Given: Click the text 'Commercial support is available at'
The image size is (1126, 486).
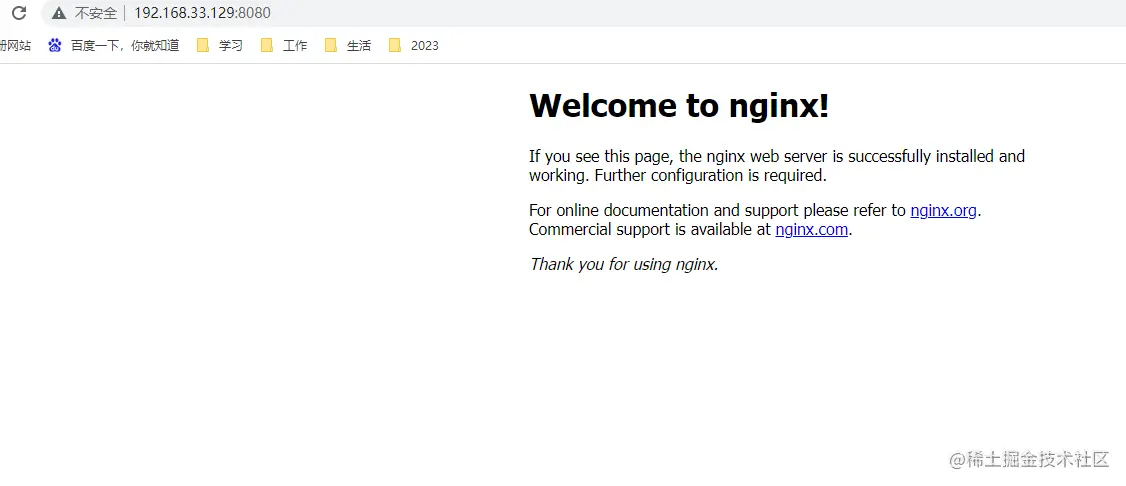Looking at the screenshot, I should [x=650, y=230].
